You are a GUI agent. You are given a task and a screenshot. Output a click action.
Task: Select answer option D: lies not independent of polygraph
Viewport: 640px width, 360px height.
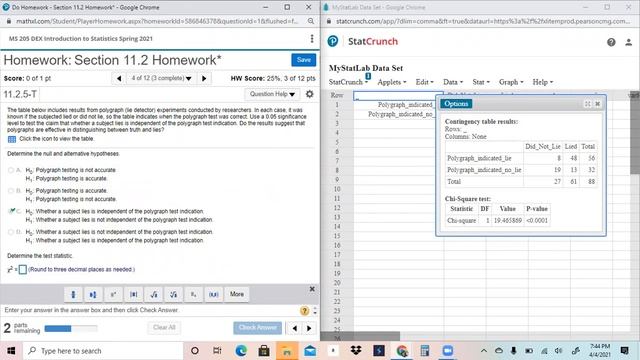(11, 232)
